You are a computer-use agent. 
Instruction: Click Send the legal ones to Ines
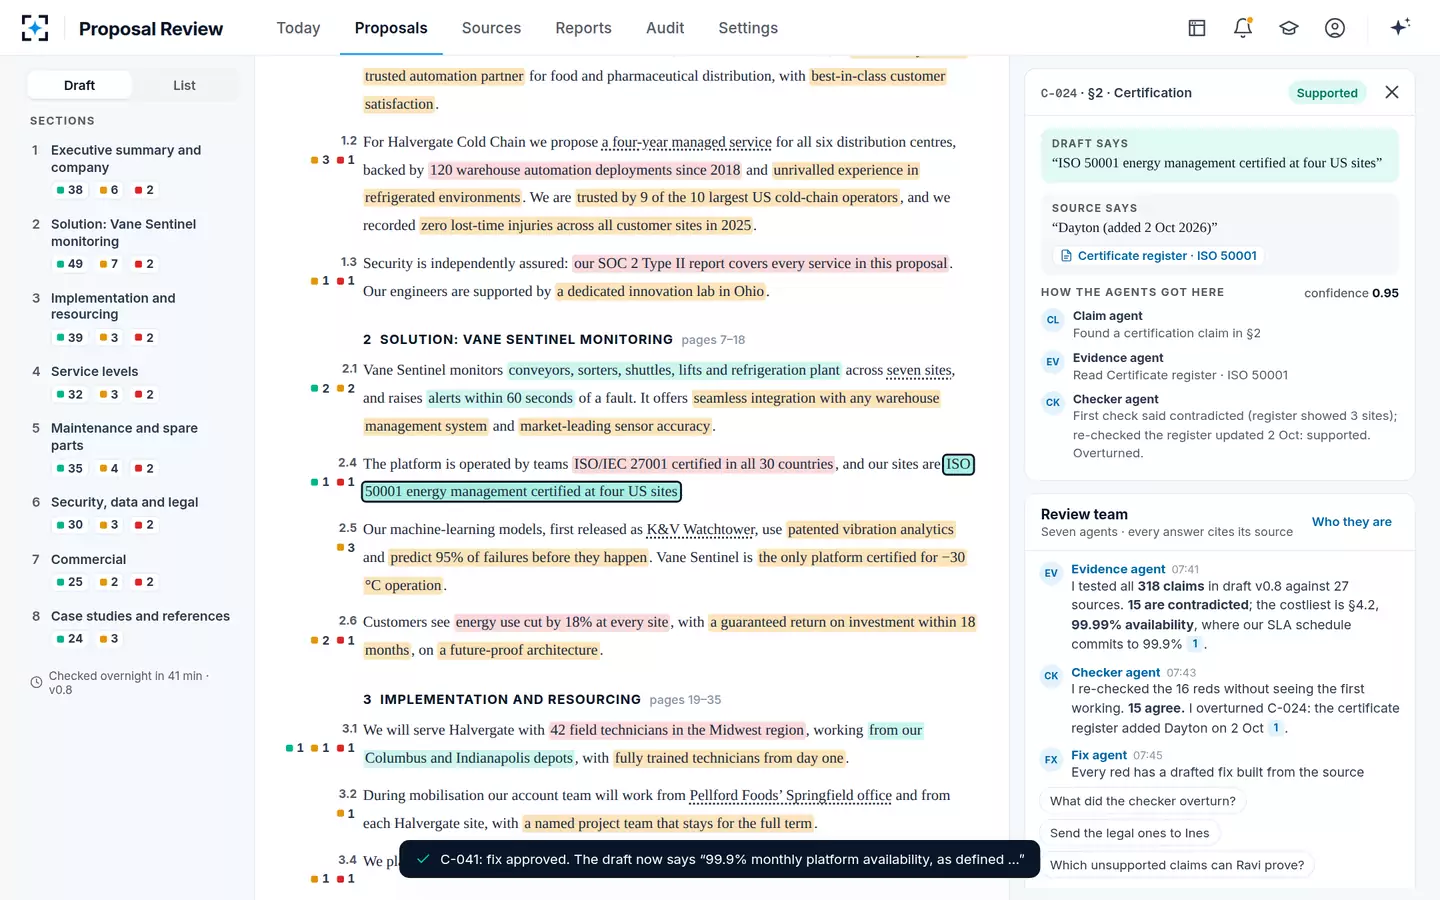coord(1130,833)
